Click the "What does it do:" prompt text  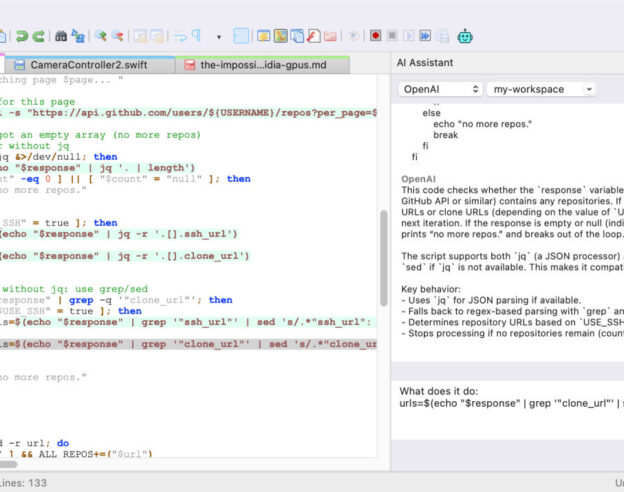(439, 391)
